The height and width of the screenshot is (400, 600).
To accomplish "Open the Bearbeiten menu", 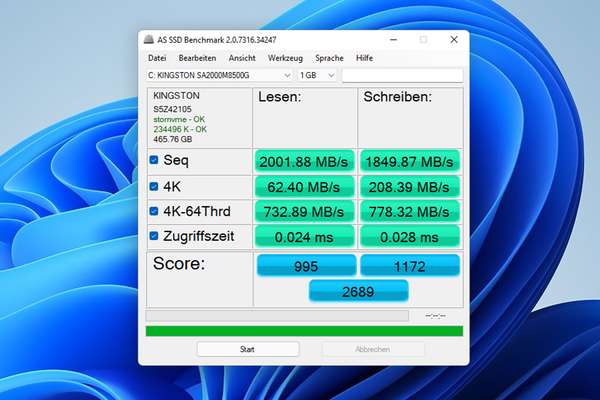I will [x=198, y=58].
